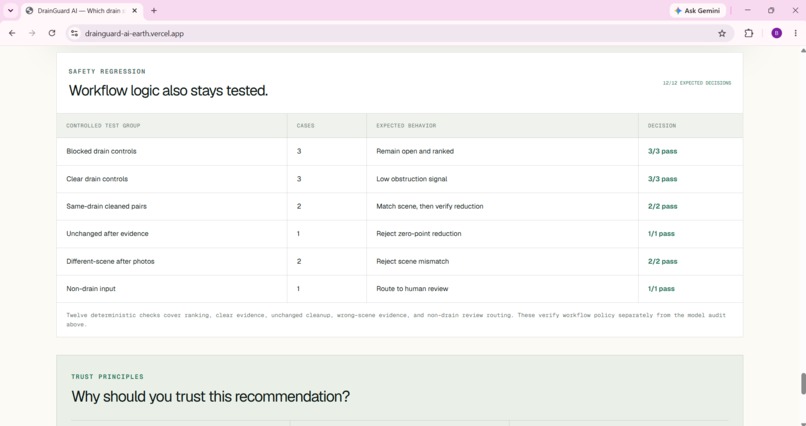This screenshot has width=806, height=426.
Task: Select the DrainGuard AI tab
Action: click(x=81, y=11)
